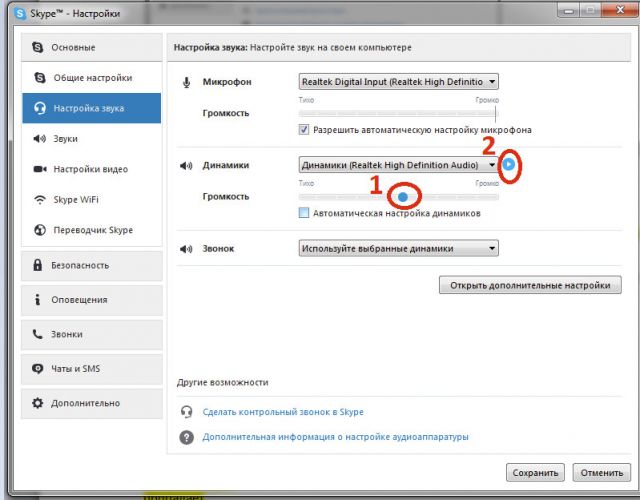Click the microphone icon next to Микрофон

click(187, 82)
